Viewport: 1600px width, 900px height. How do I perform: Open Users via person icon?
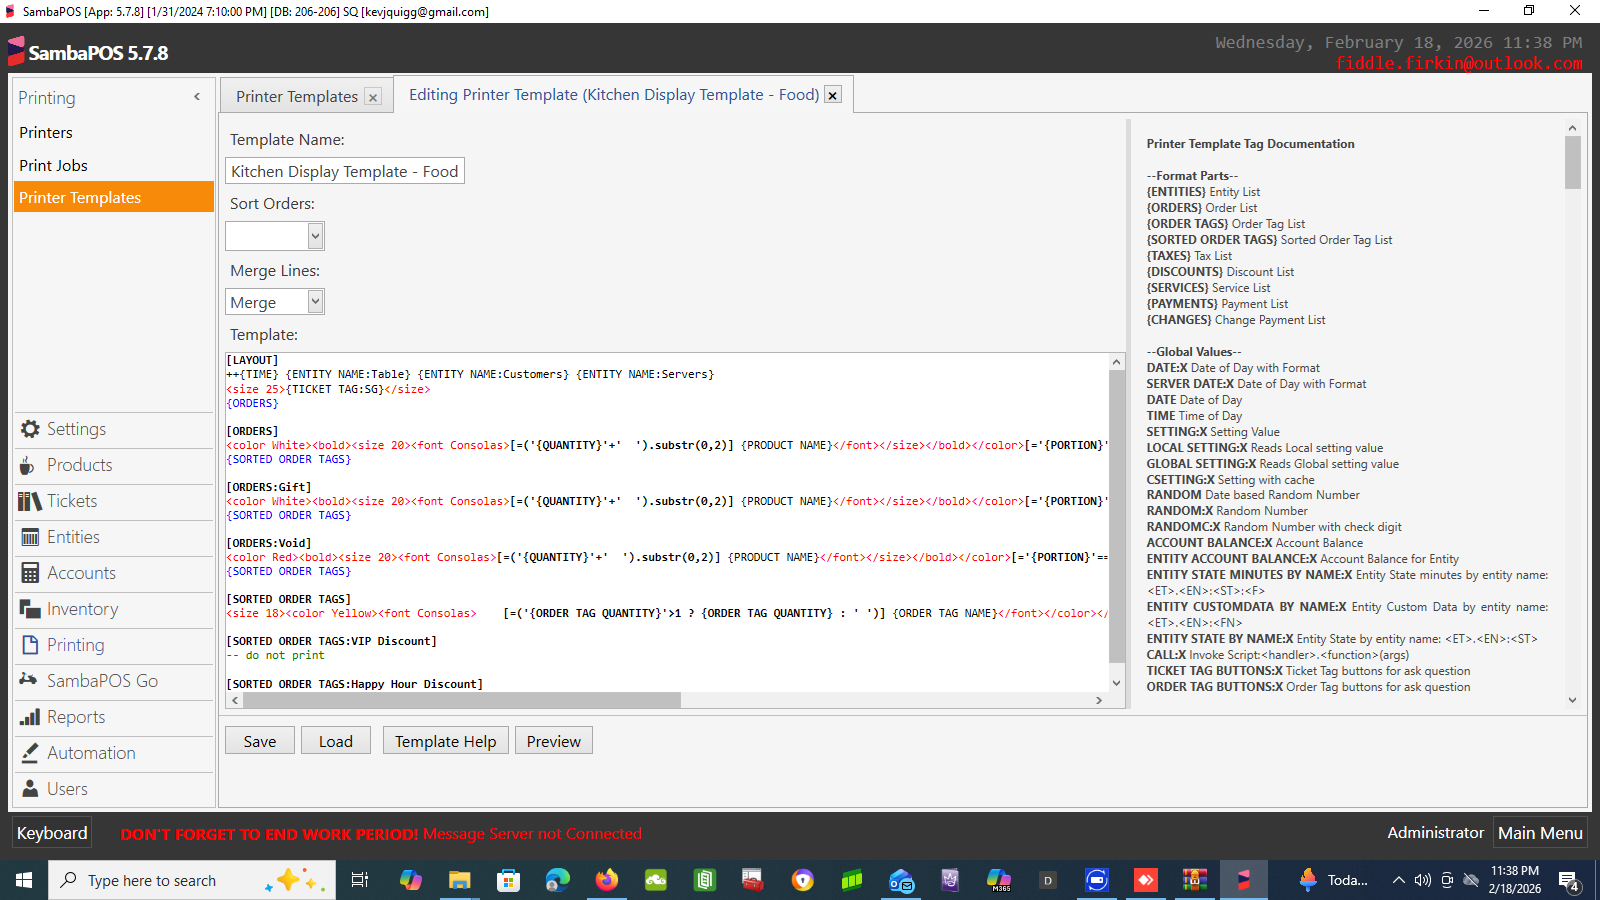(30, 789)
